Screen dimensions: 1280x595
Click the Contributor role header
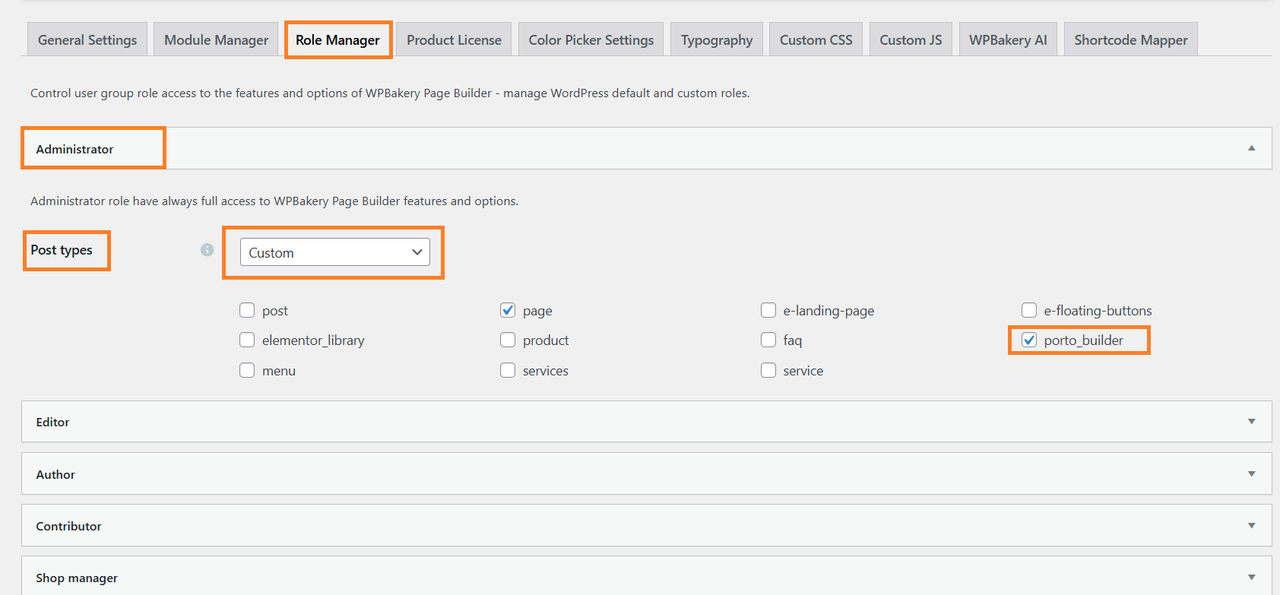click(x=646, y=526)
